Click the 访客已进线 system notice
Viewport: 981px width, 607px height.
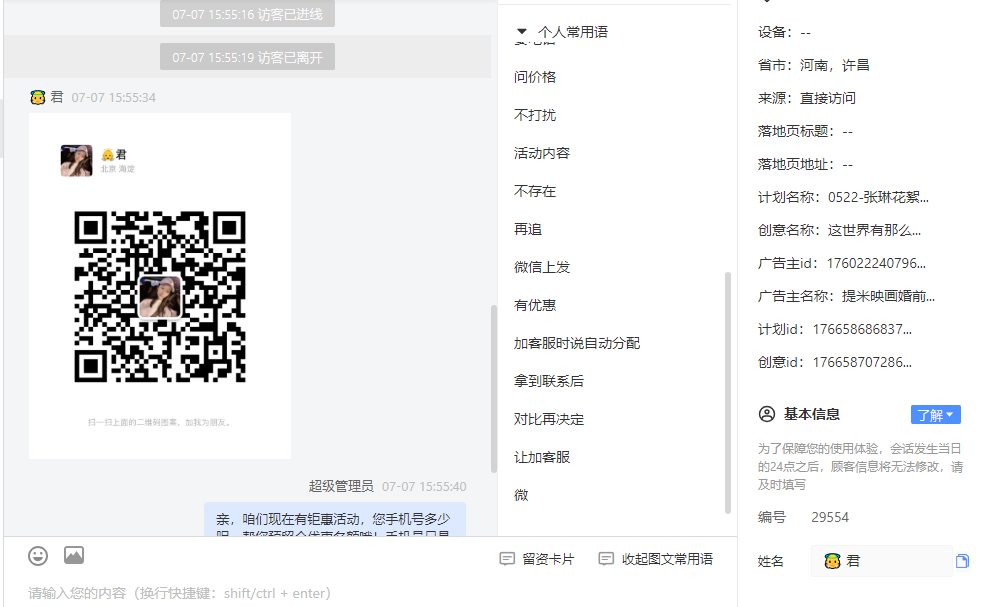pos(247,14)
